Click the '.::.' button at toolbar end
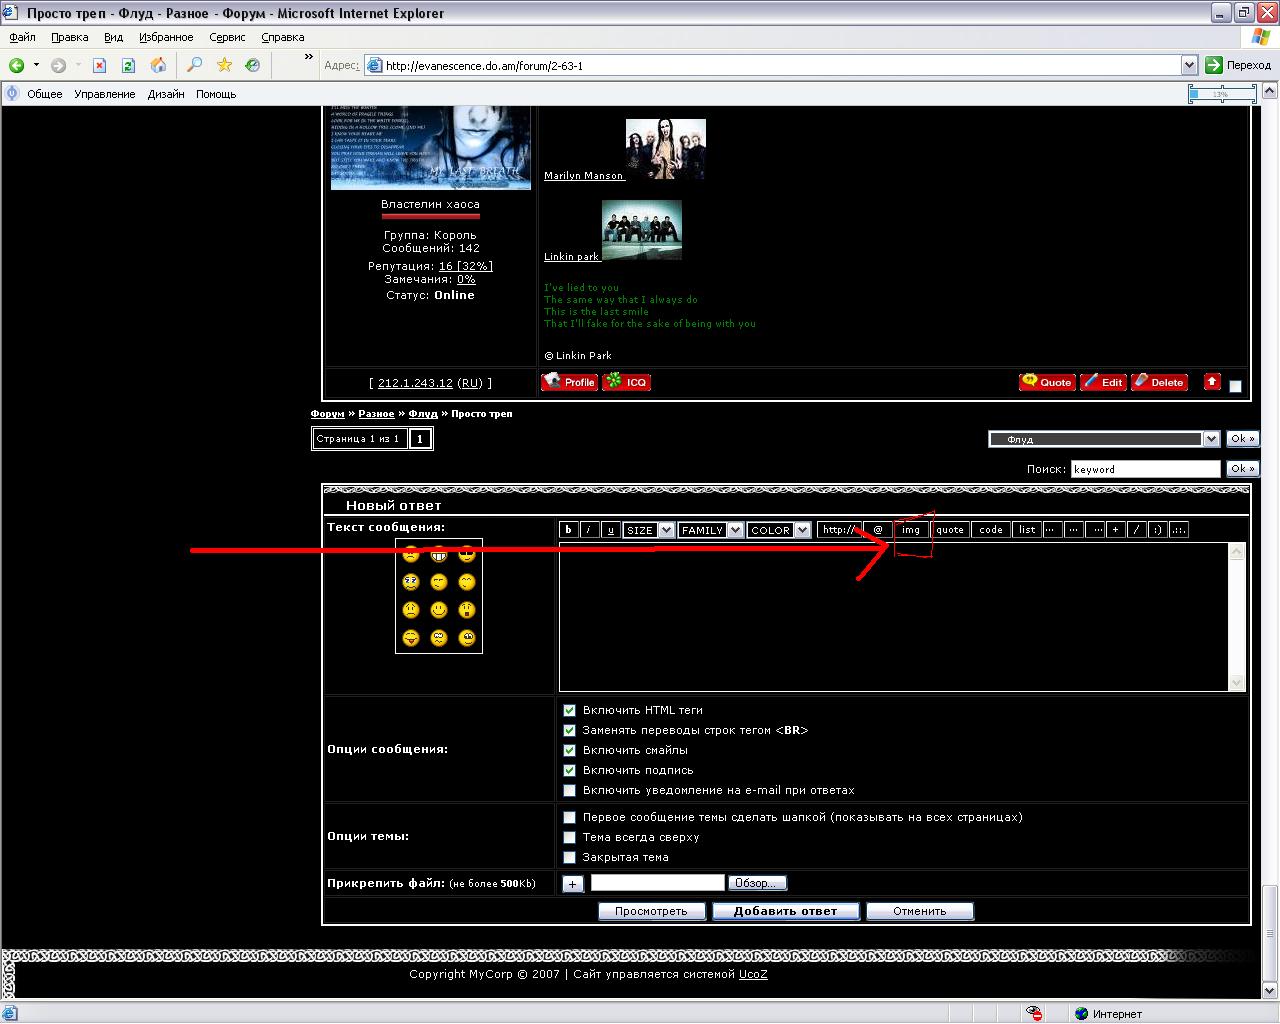The width and height of the screenshot is (1280, 1024). coord(1179,530)
